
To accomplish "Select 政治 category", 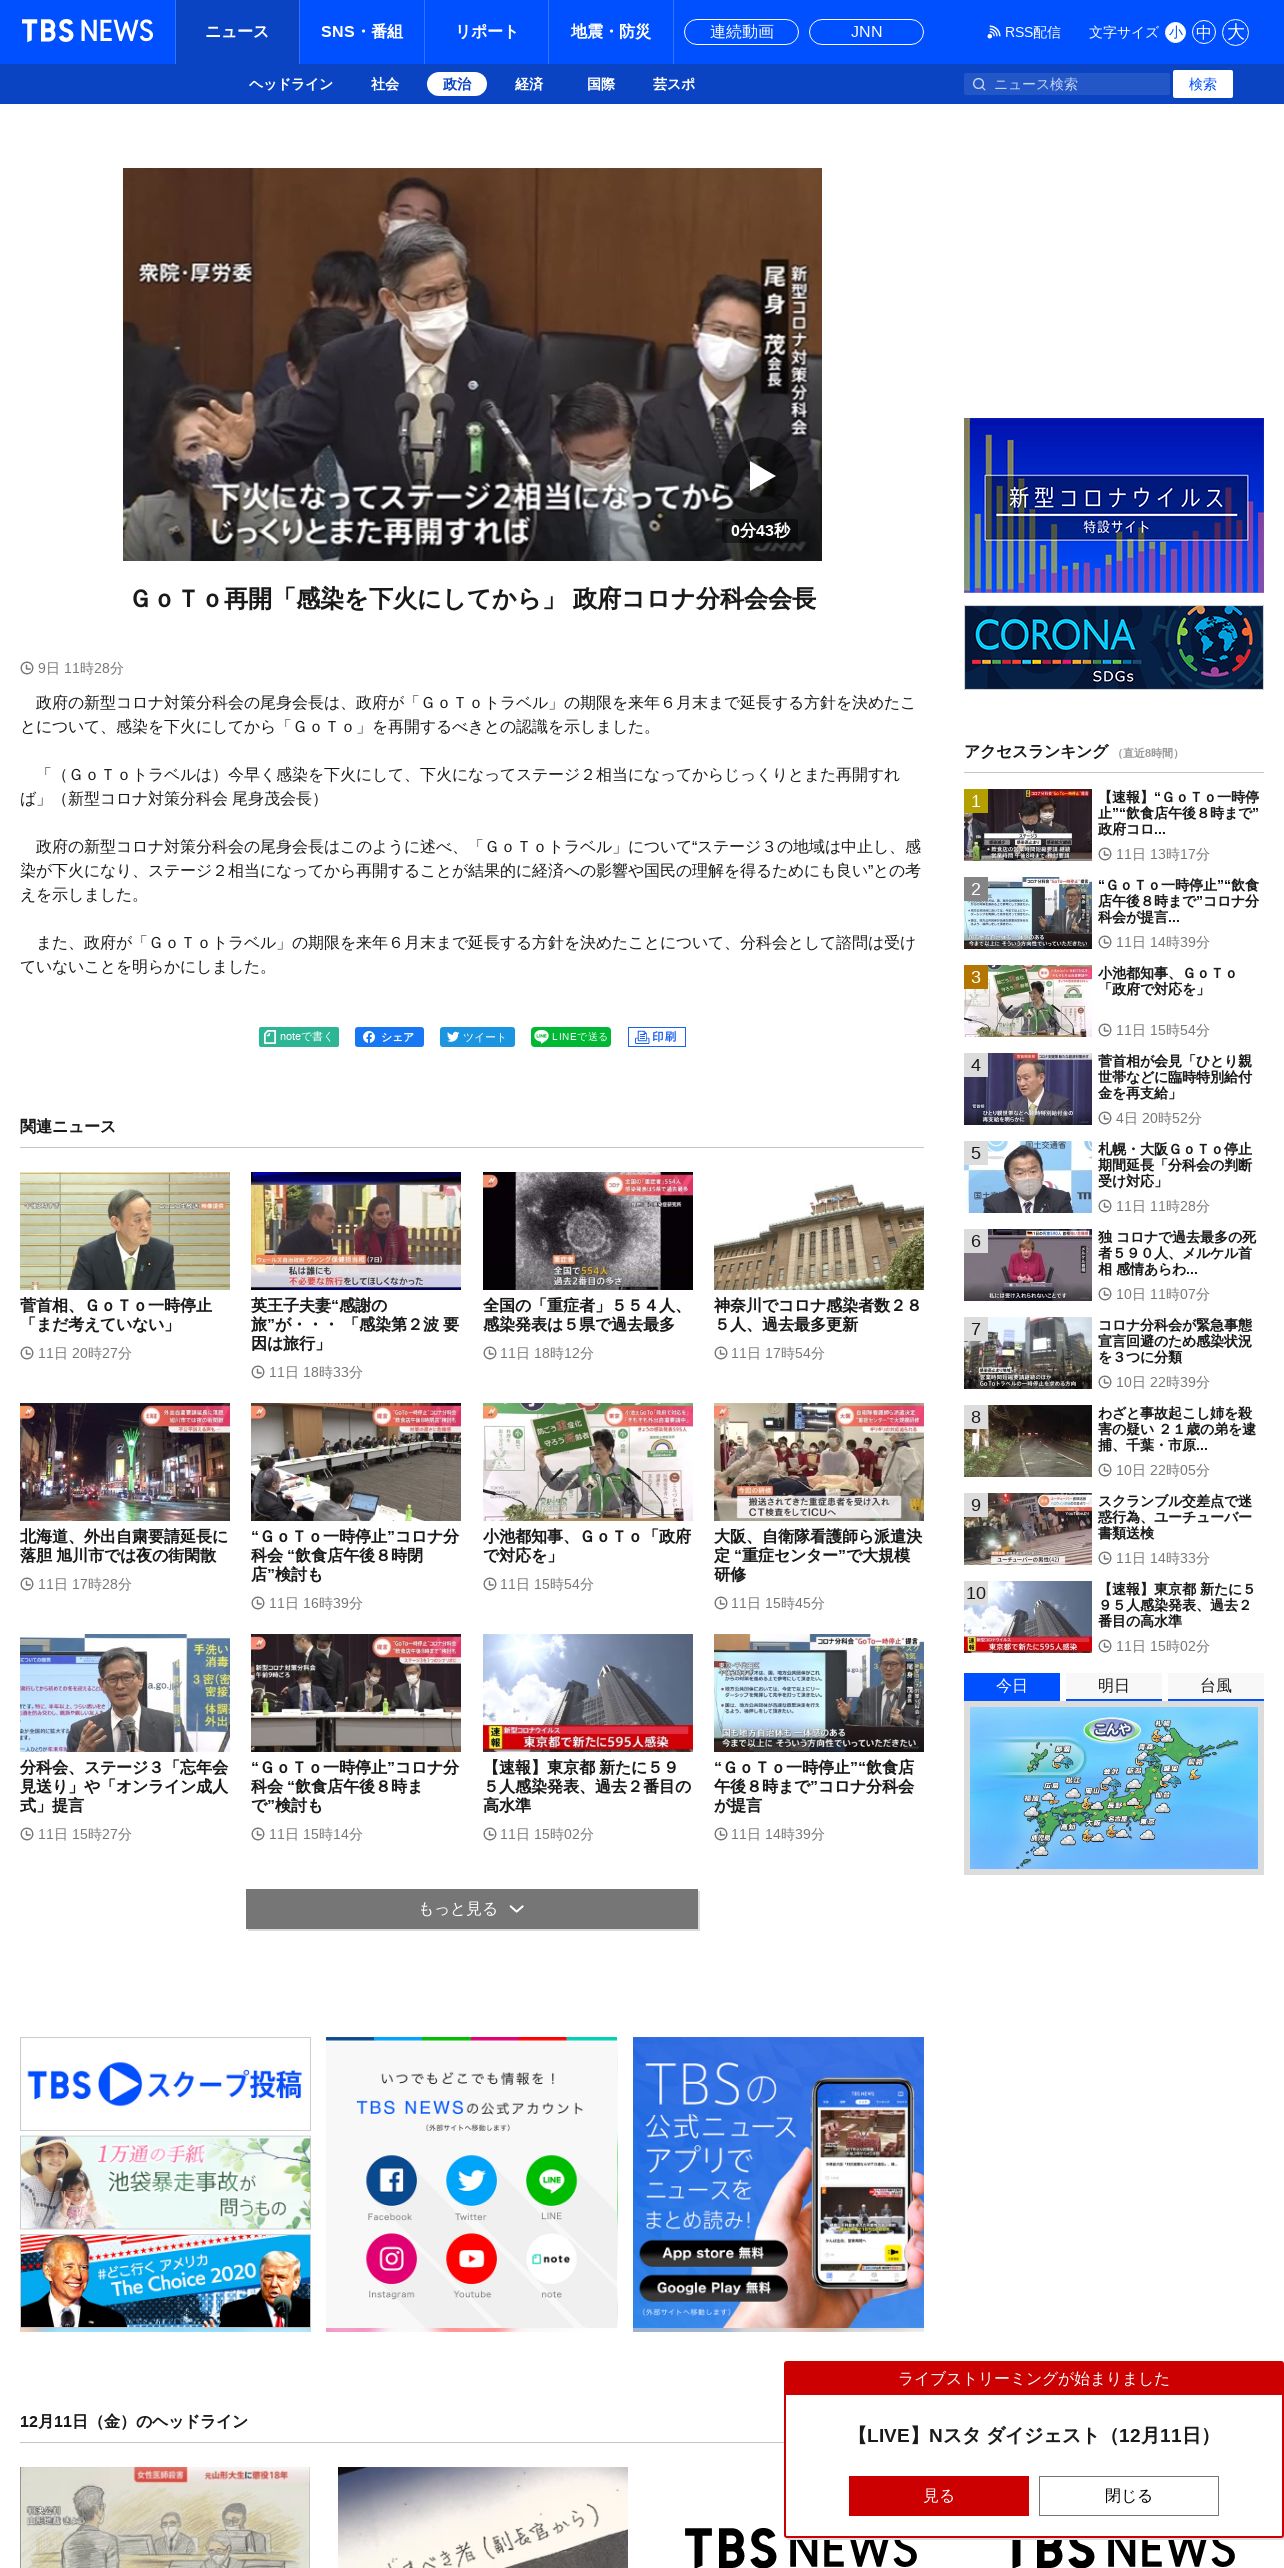I will [x=457, y=84].
